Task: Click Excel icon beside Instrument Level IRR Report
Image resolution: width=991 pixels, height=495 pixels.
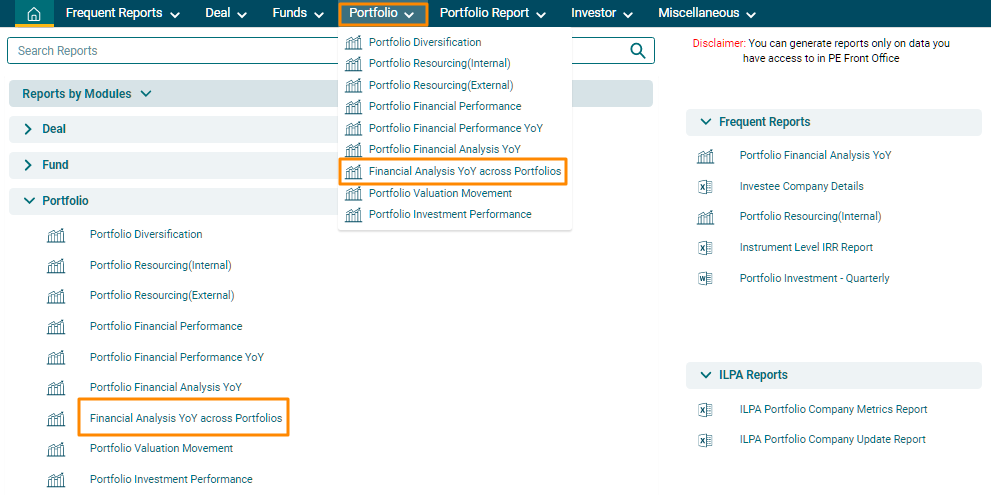Action: 705,248
